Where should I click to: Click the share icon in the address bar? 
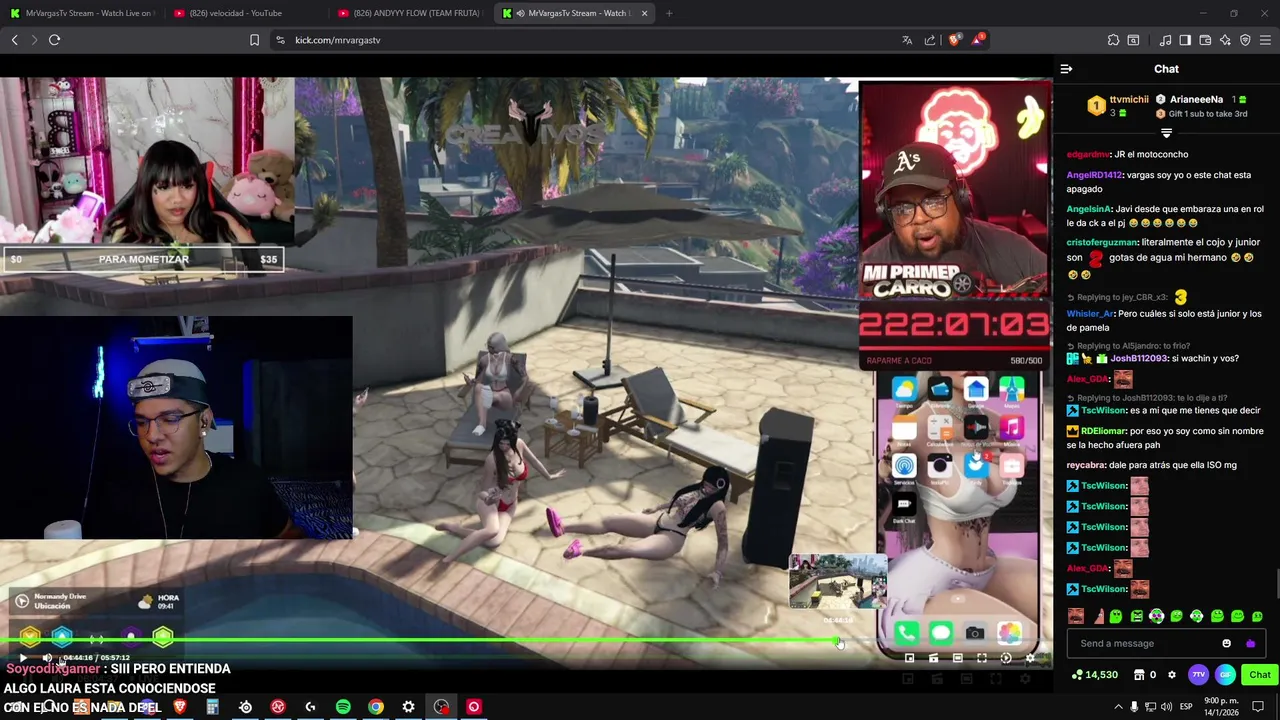(930, 40)
